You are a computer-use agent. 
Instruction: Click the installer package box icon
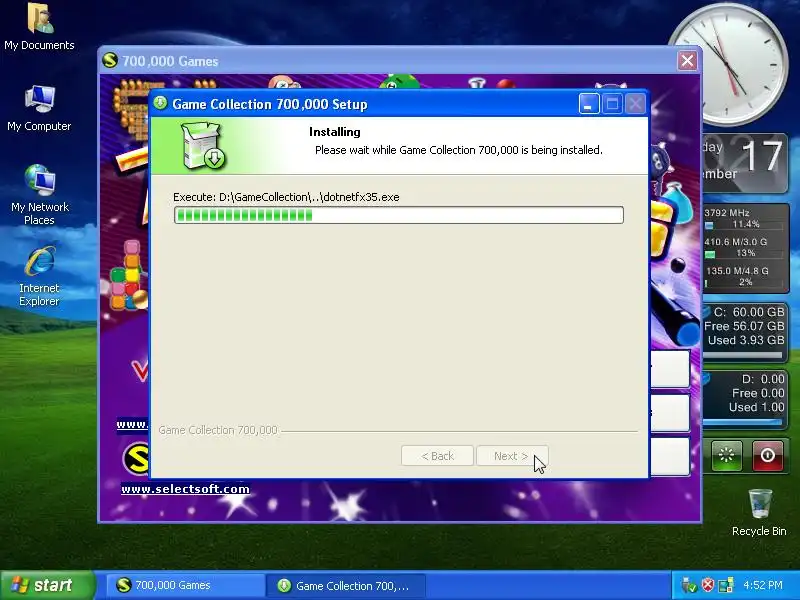coord(204,145)
